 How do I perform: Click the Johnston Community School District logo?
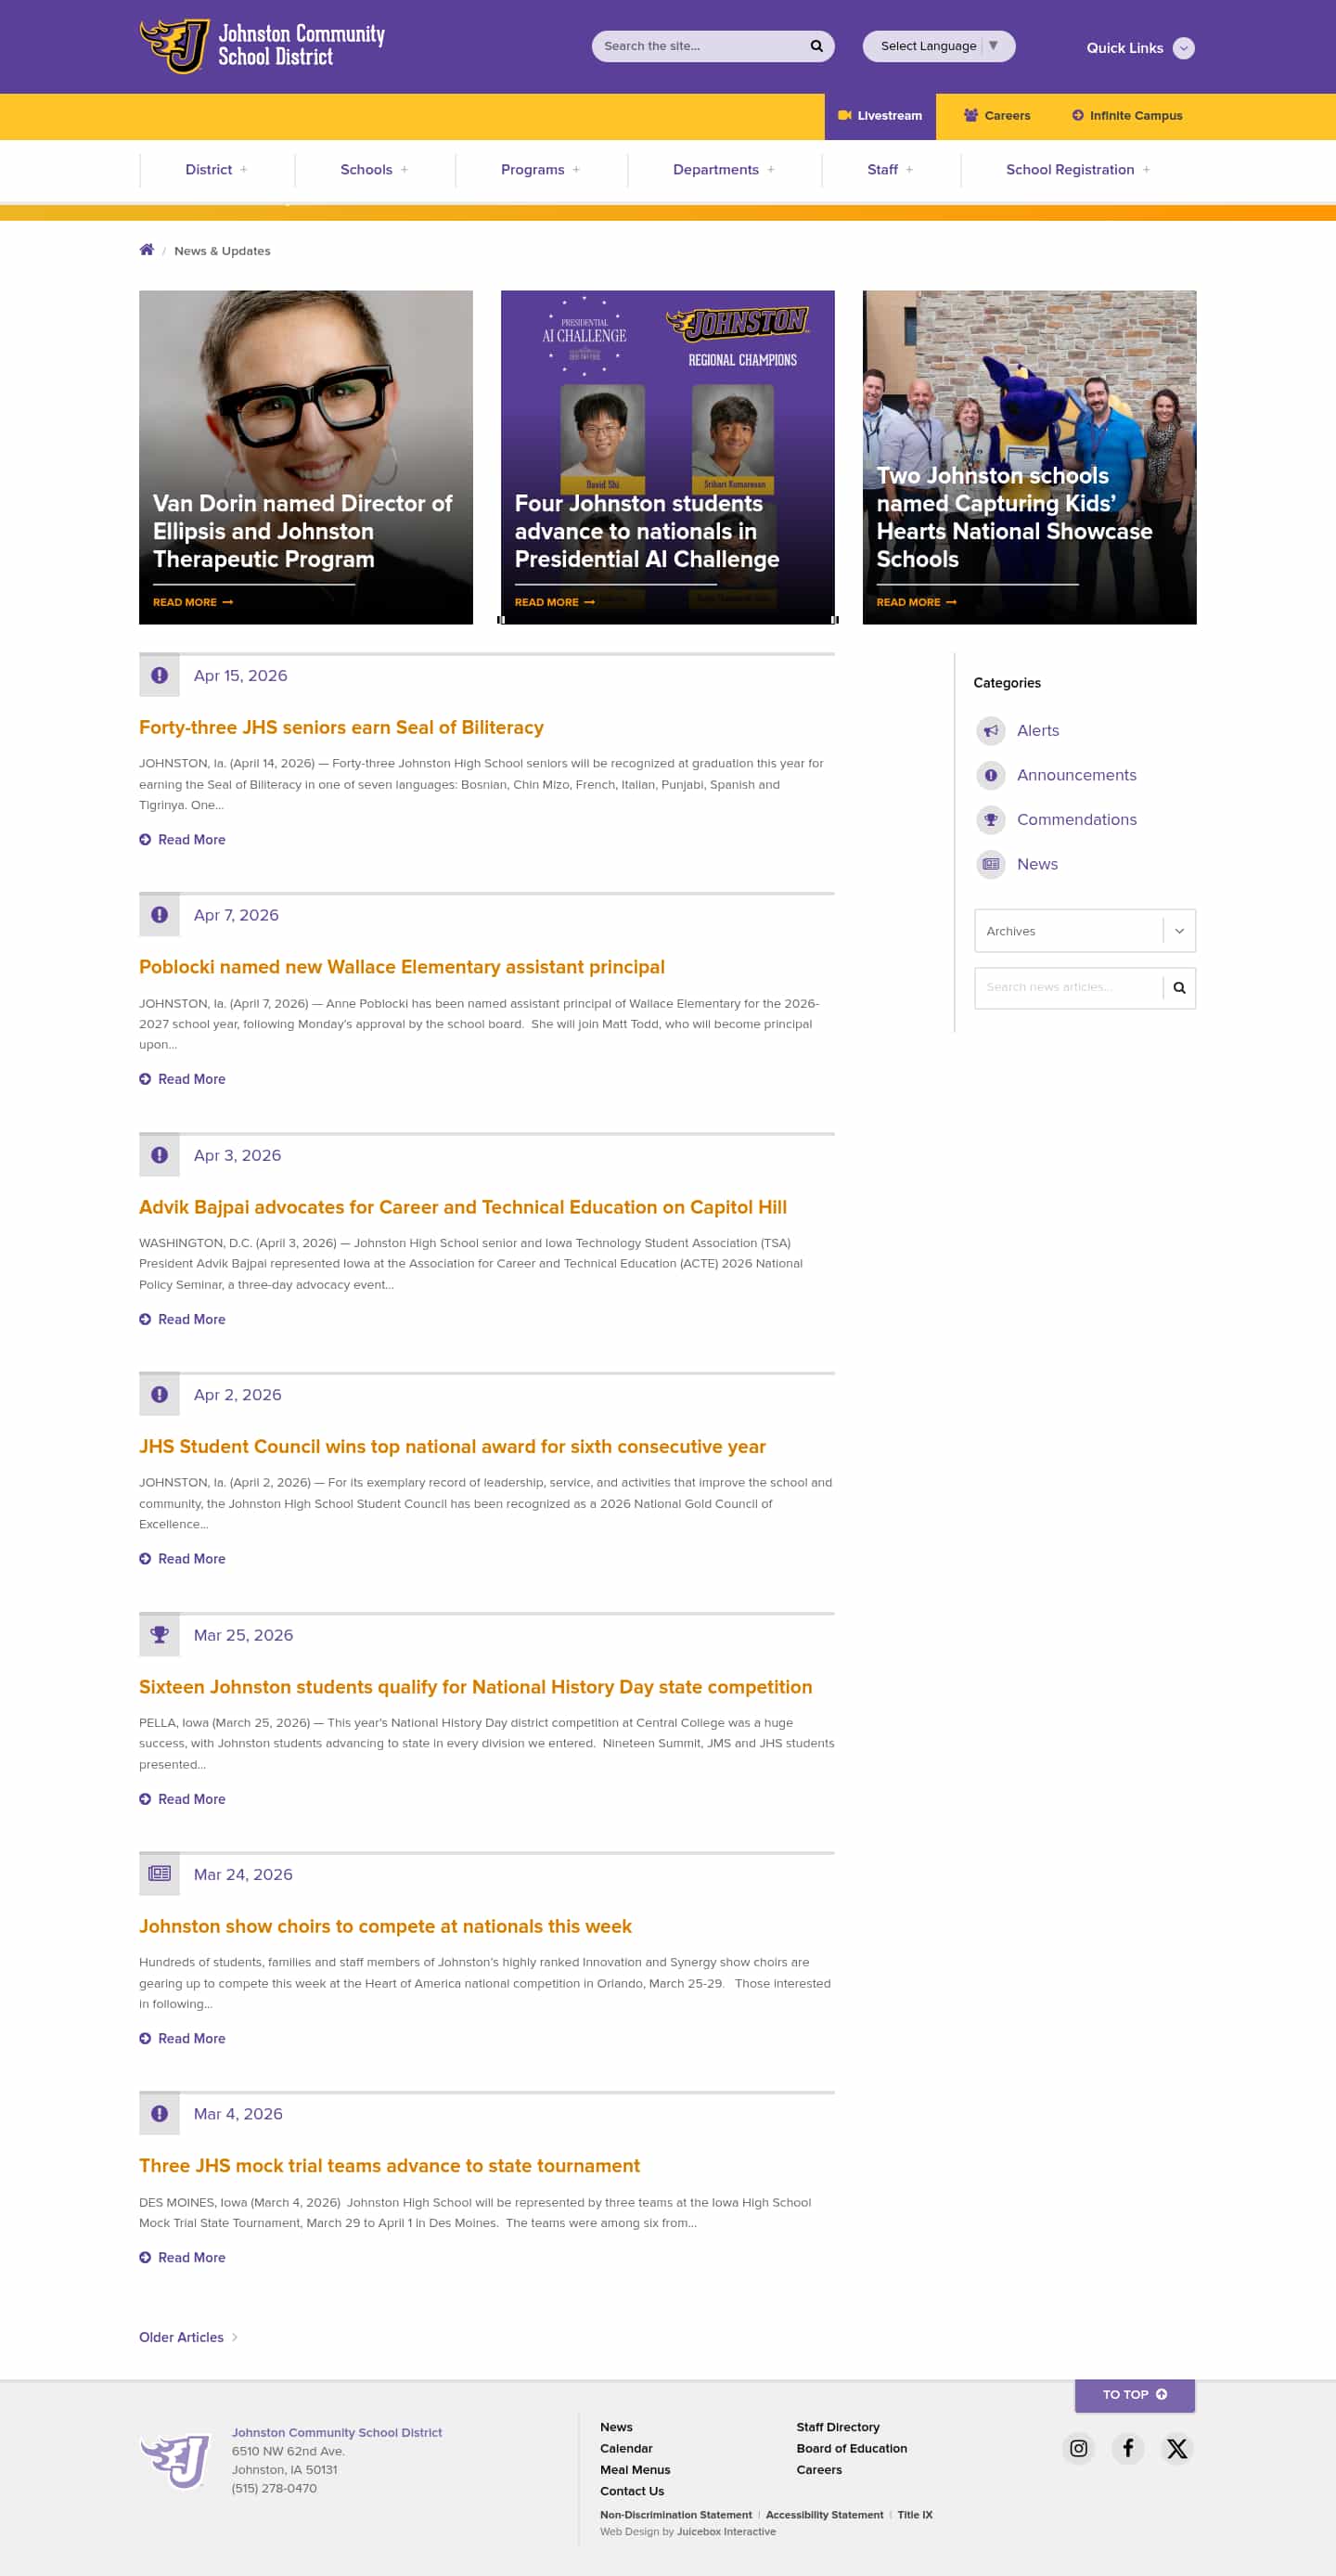pyautogui.click(x=262, y=46)
